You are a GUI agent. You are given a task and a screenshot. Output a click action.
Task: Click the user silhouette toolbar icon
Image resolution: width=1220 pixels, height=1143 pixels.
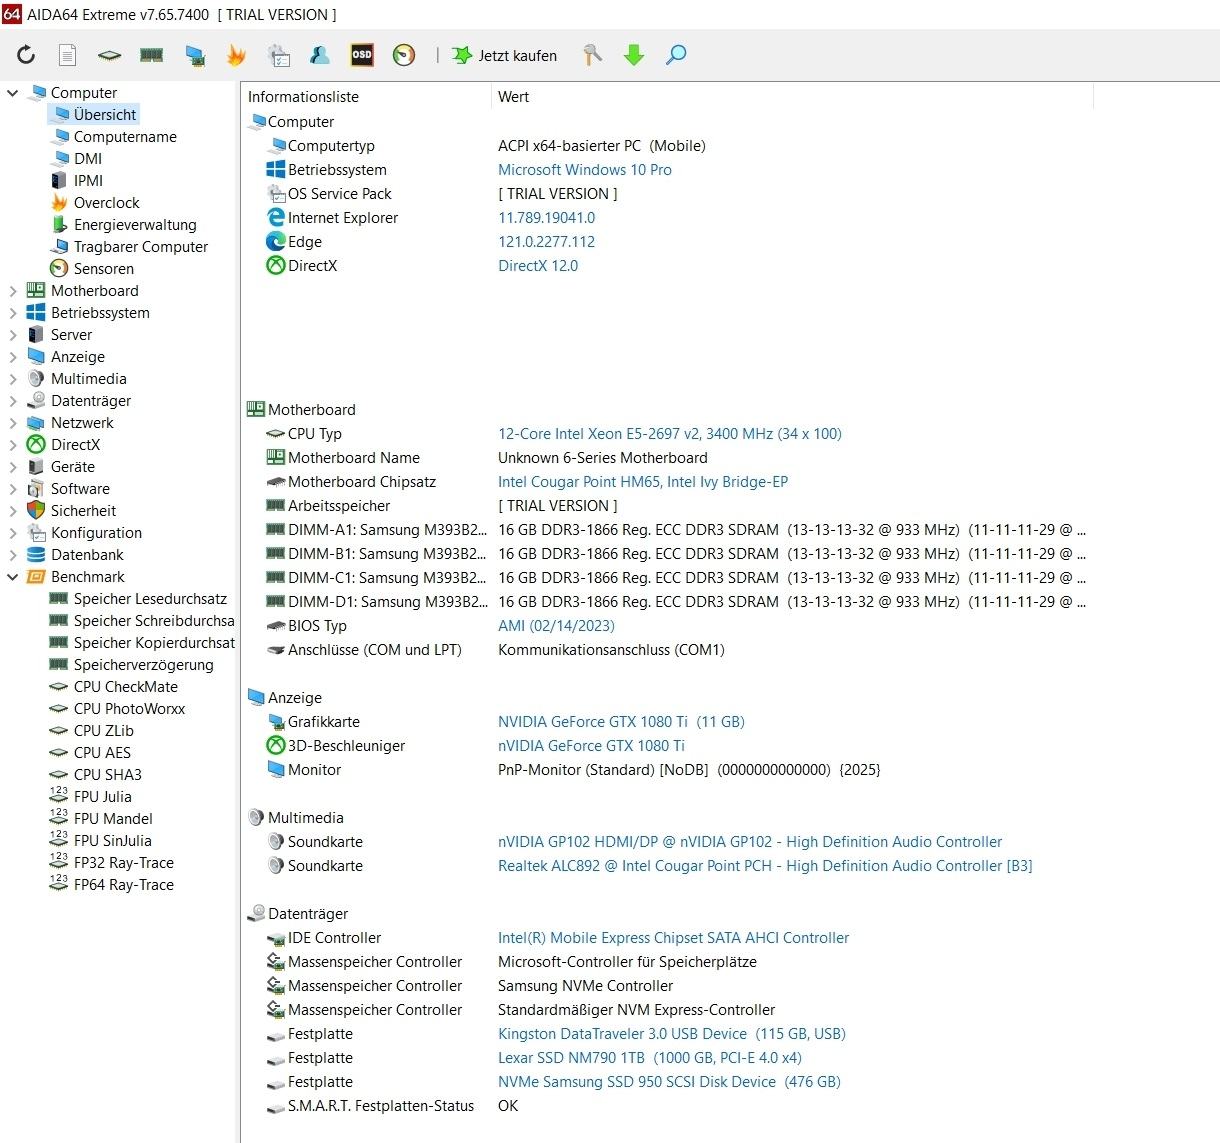click(x=320, y=55)
